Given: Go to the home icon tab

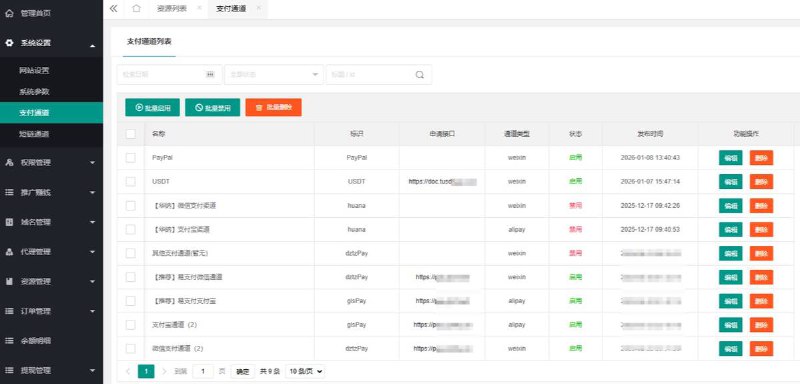Looking at the screenshot, I should (x=136, y=8).
